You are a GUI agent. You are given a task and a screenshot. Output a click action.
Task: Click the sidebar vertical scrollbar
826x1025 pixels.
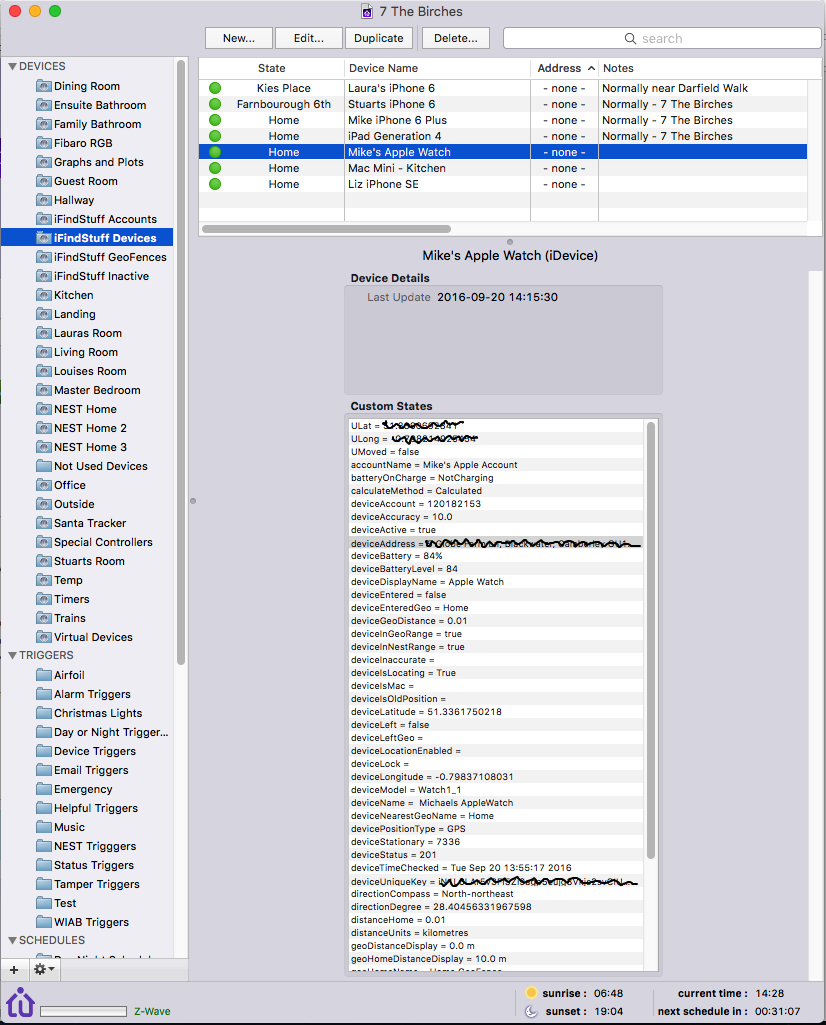[x=181, y=363]
